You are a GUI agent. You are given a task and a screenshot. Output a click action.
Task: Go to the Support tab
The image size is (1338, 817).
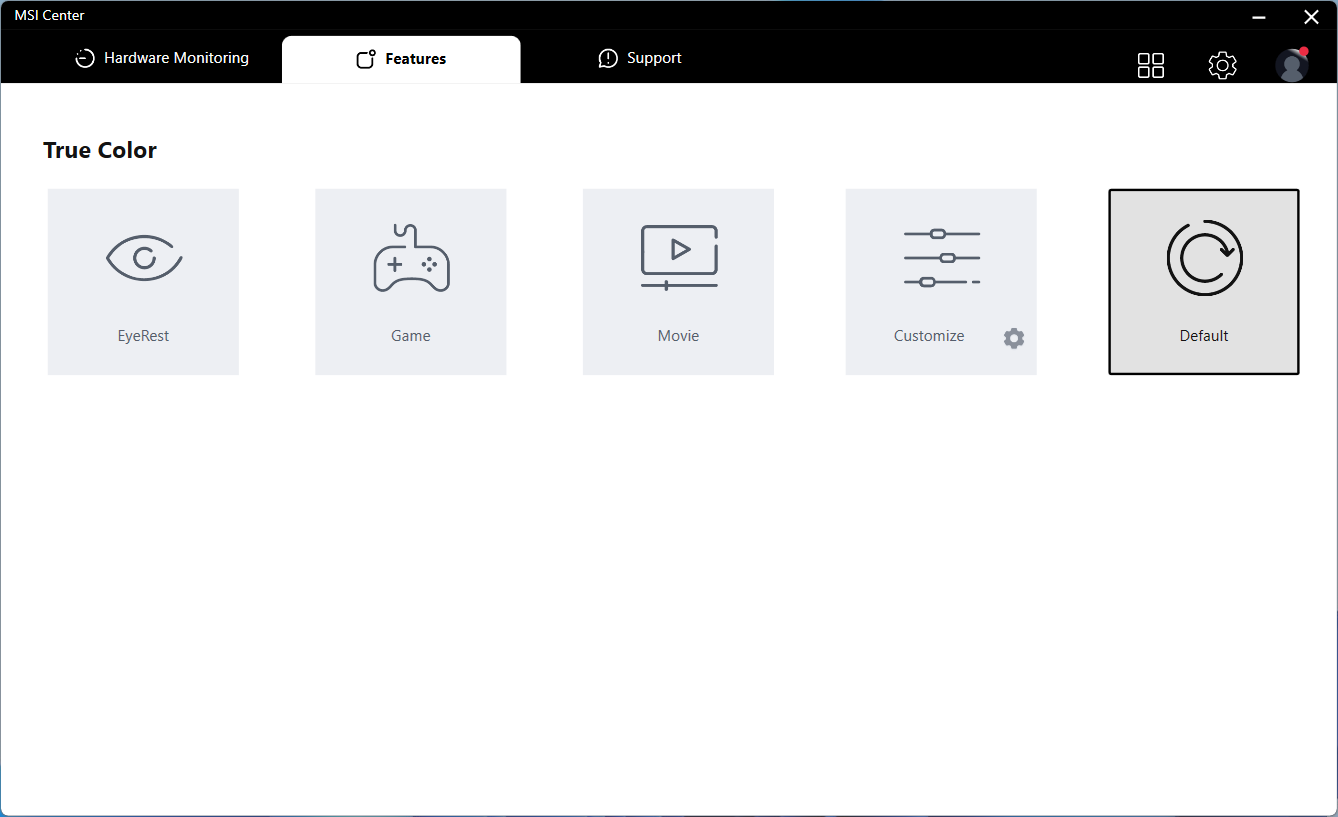point(640,58)
